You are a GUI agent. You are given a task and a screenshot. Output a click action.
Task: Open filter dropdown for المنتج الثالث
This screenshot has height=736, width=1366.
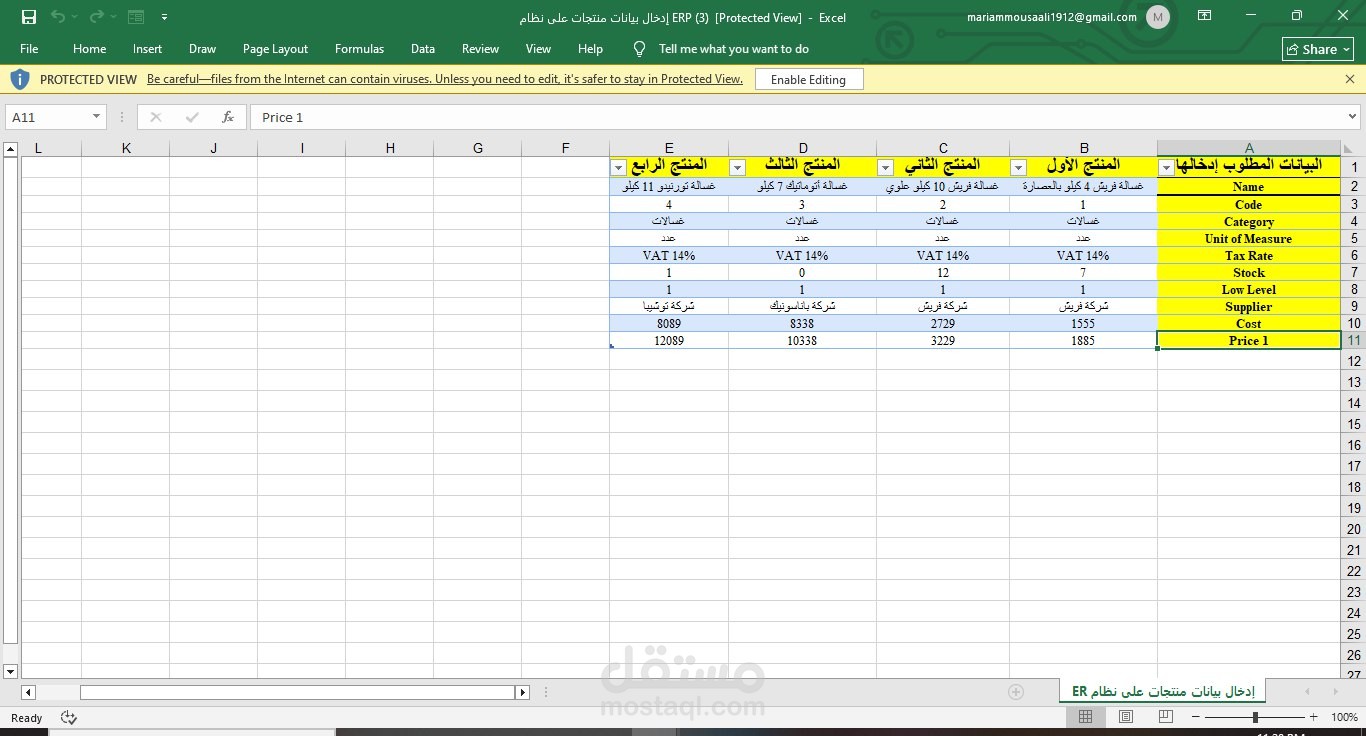pyautogui.click(x=737, y=167)
